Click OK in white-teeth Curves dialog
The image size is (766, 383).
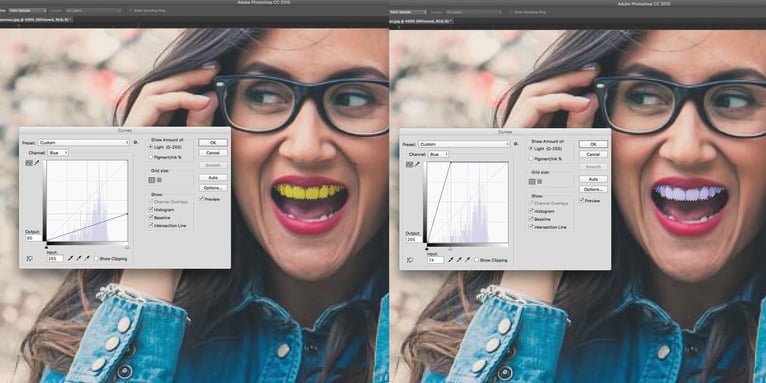tap(593, 144)
